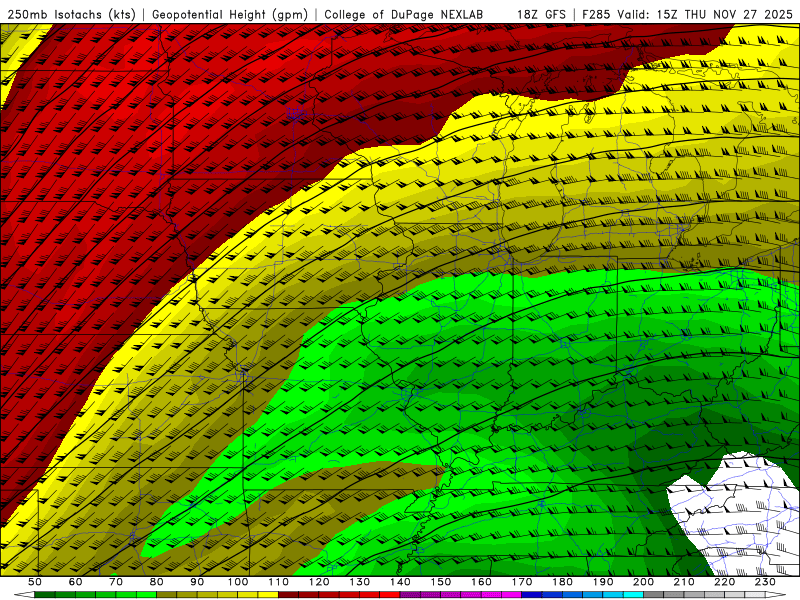The width and height of the screenshot is (800, 600).
Task: Click the '200' value on the color scale
Action: pyautogui.click(x=643, y=582)
